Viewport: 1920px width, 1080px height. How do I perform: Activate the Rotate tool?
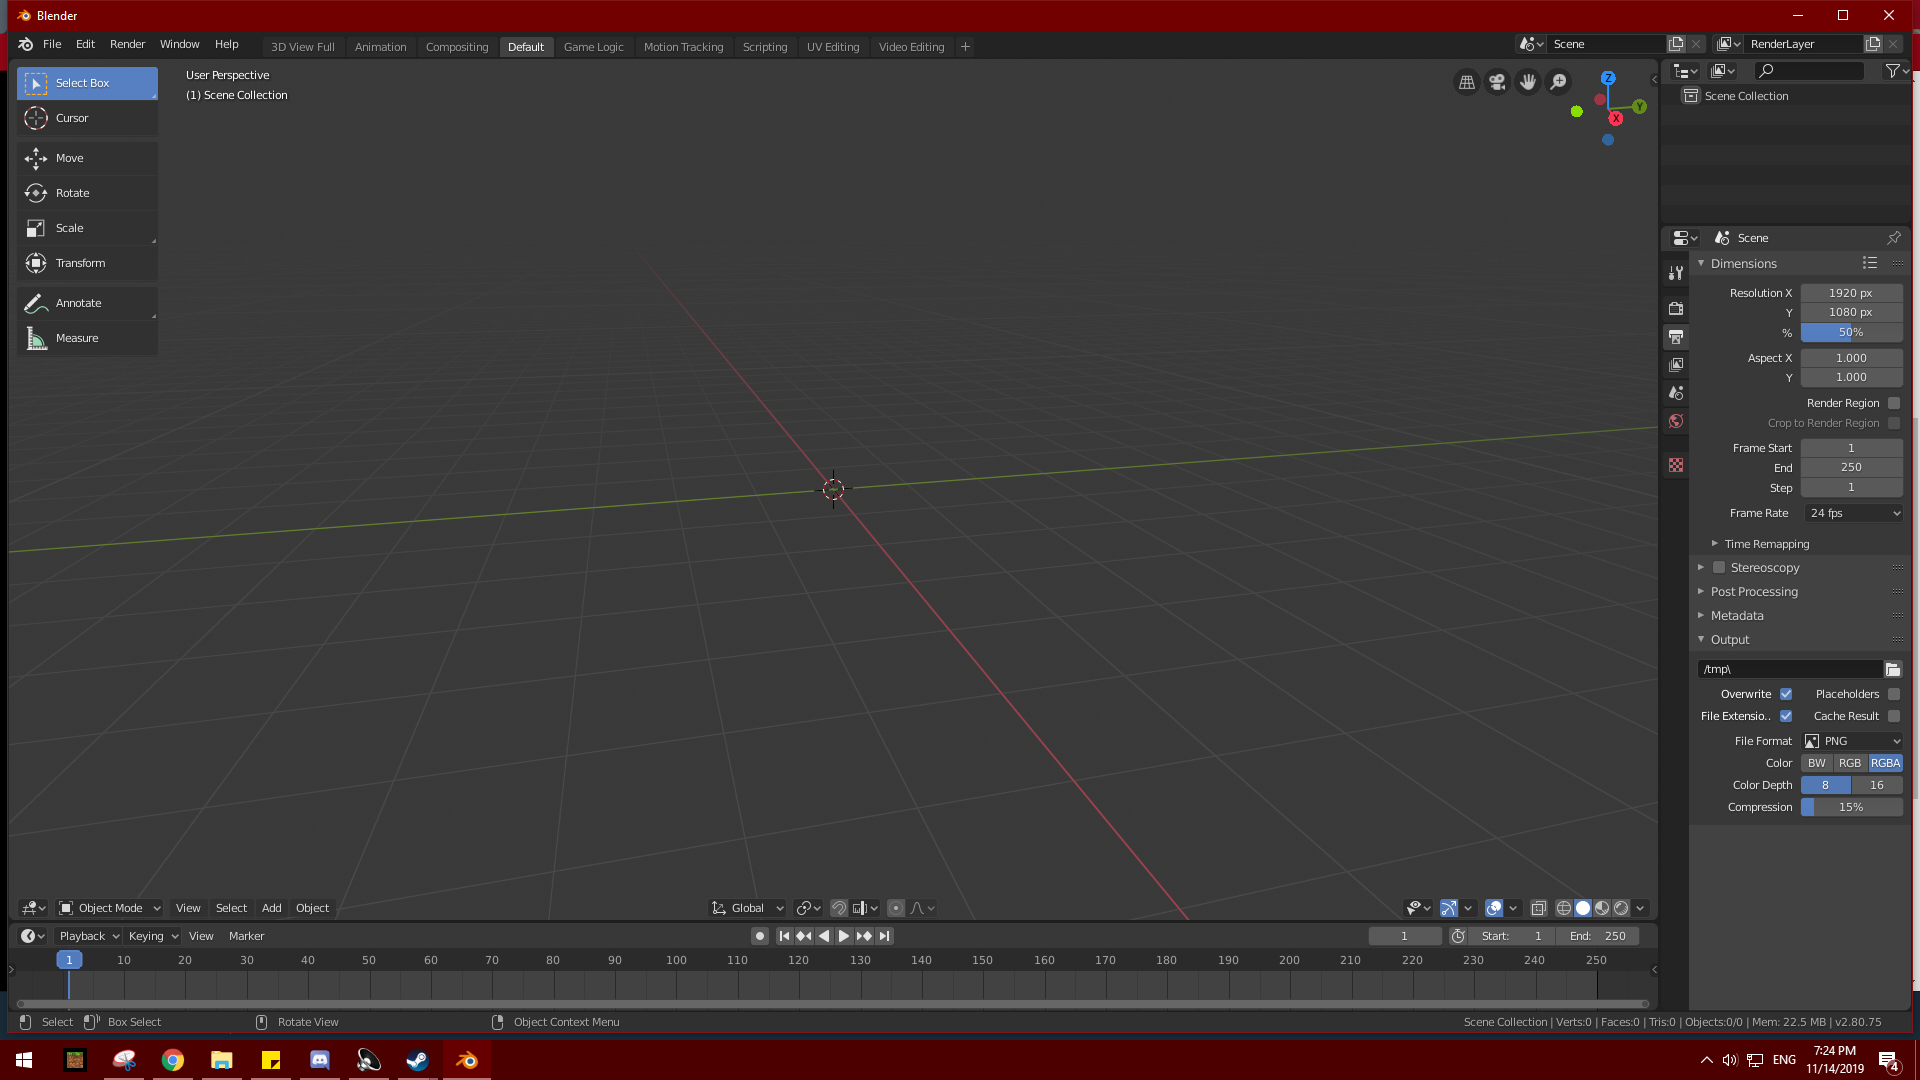point(87,193)
